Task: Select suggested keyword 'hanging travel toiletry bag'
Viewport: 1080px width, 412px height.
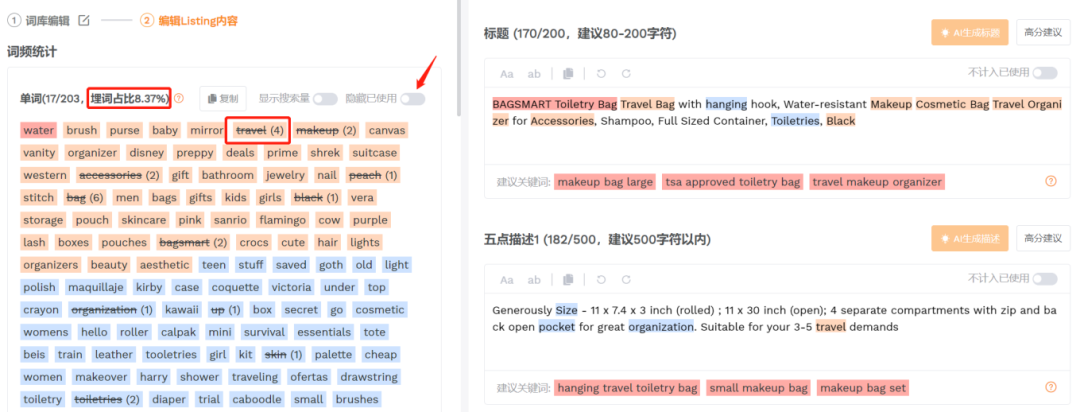Action: 627,388
